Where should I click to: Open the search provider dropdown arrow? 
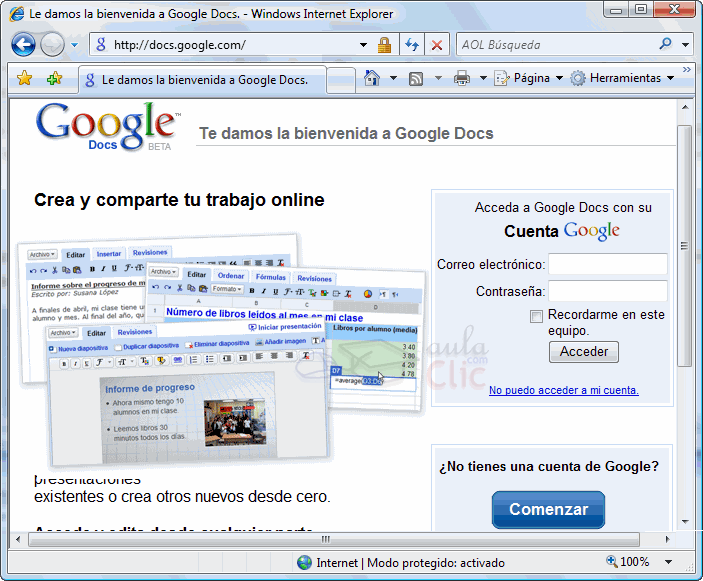pos(686,45)
